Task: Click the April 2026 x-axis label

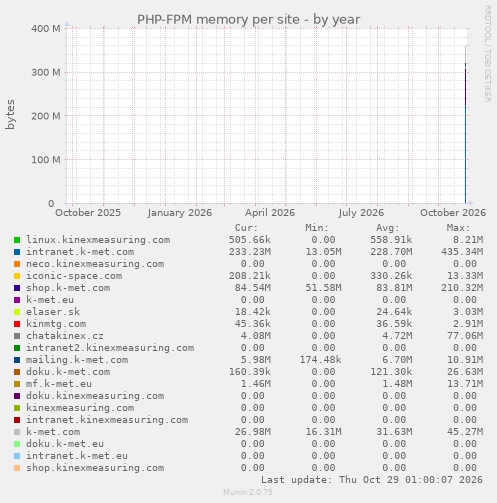Action: point(270,213)
